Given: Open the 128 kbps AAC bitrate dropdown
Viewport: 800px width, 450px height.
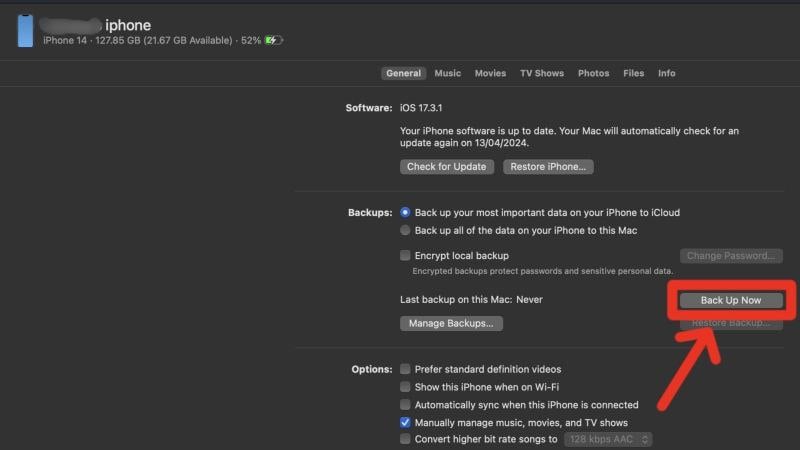Looking at the screenshot, I should coord(608,439).
